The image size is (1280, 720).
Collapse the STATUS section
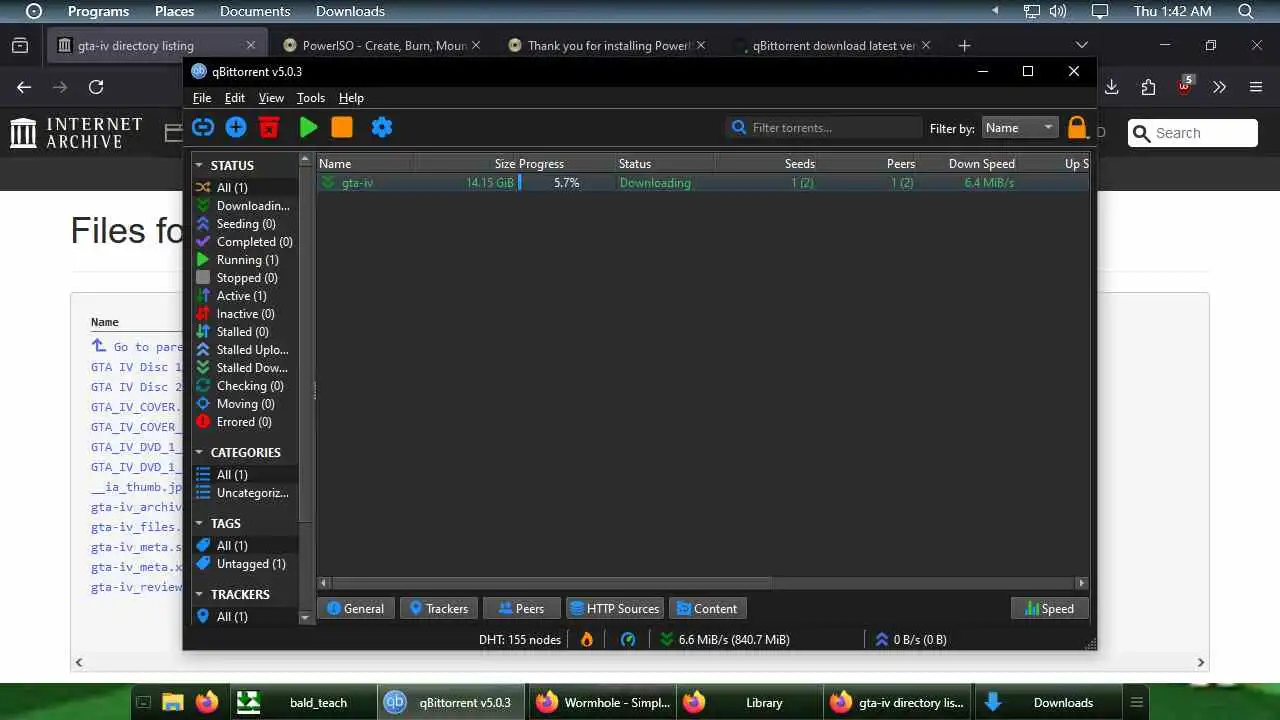click(199, 165)
